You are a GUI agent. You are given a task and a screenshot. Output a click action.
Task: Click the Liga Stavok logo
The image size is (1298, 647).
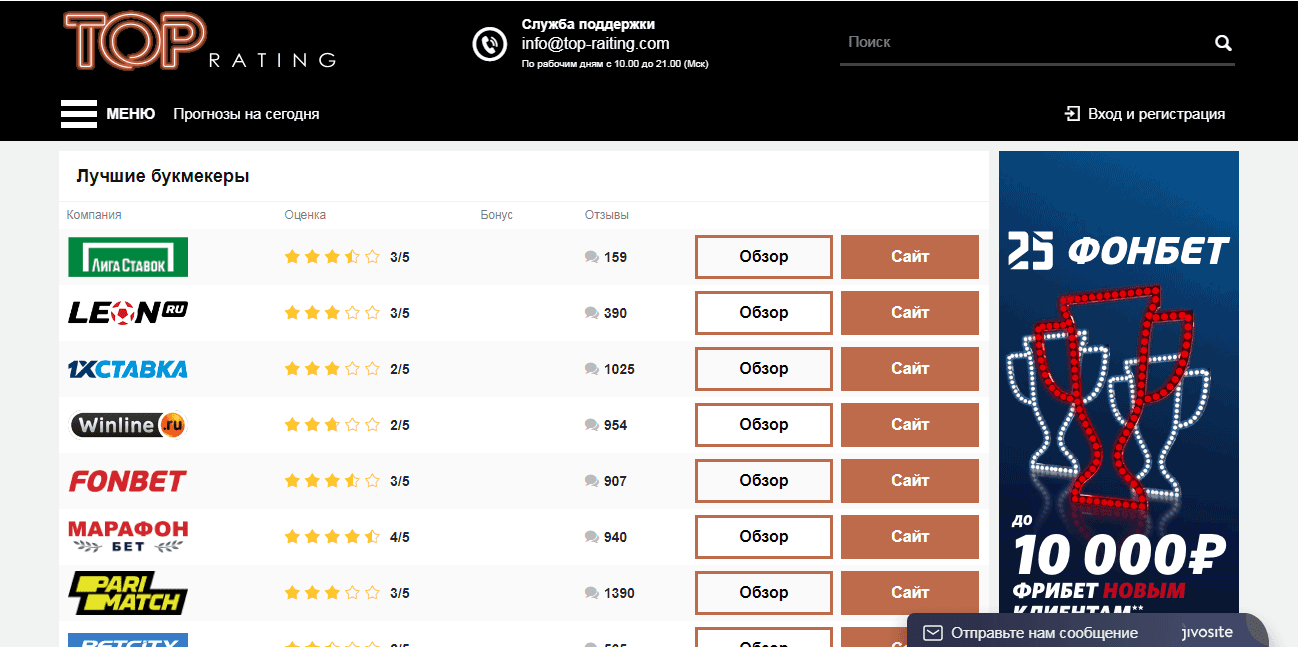(x=128, y=257)
